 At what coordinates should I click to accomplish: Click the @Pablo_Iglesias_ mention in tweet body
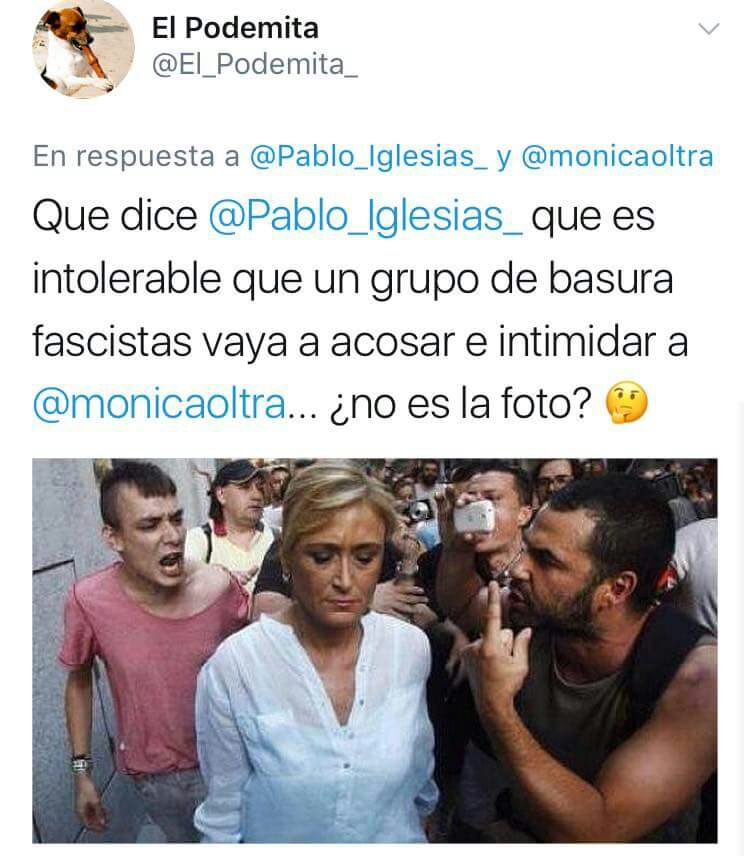pos(365,217)
